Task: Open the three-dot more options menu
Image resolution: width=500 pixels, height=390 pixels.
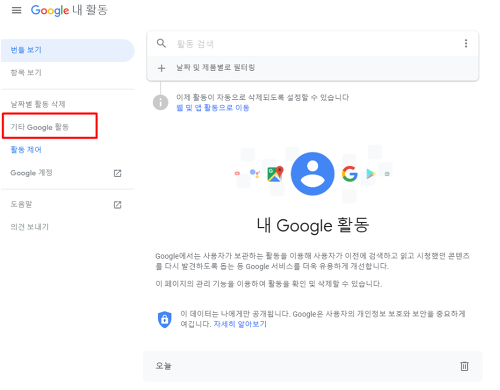Action: point(466,43)
